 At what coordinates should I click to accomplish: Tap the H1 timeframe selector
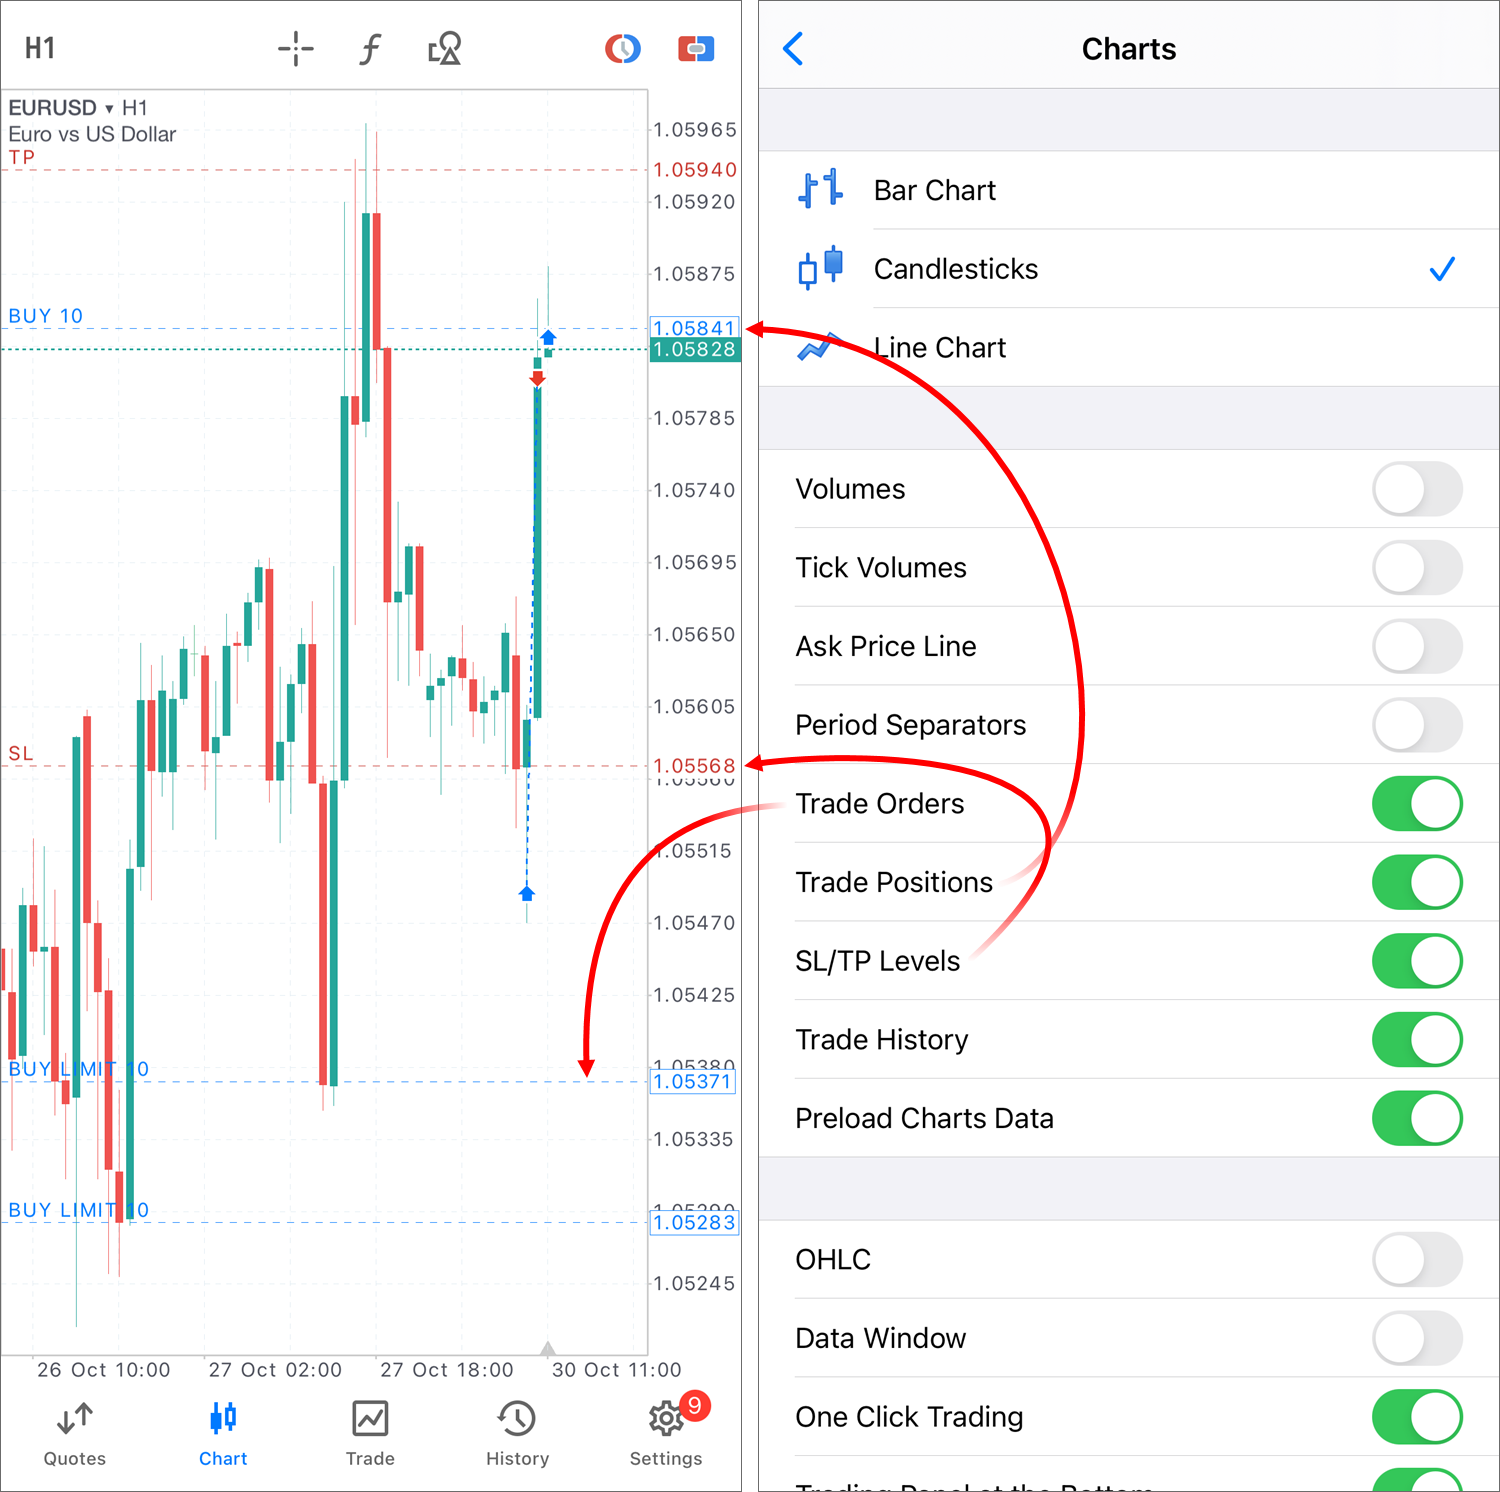coord(40,47)
